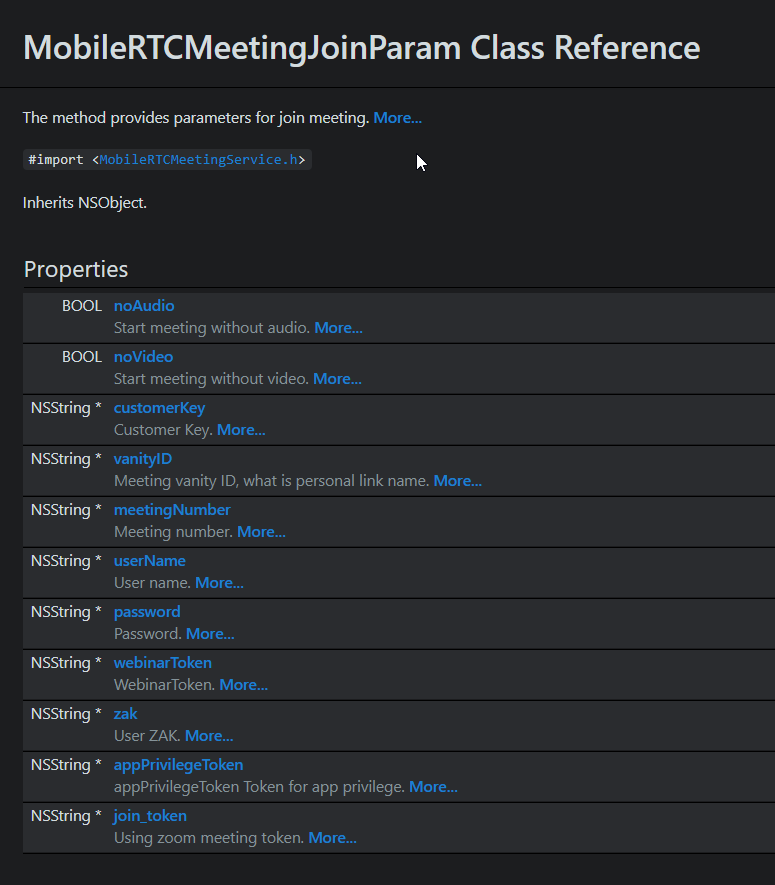The image size is (775, 885).
Task: Click More next to 'Start meeting without audio'
Action: tap(338, 328)
